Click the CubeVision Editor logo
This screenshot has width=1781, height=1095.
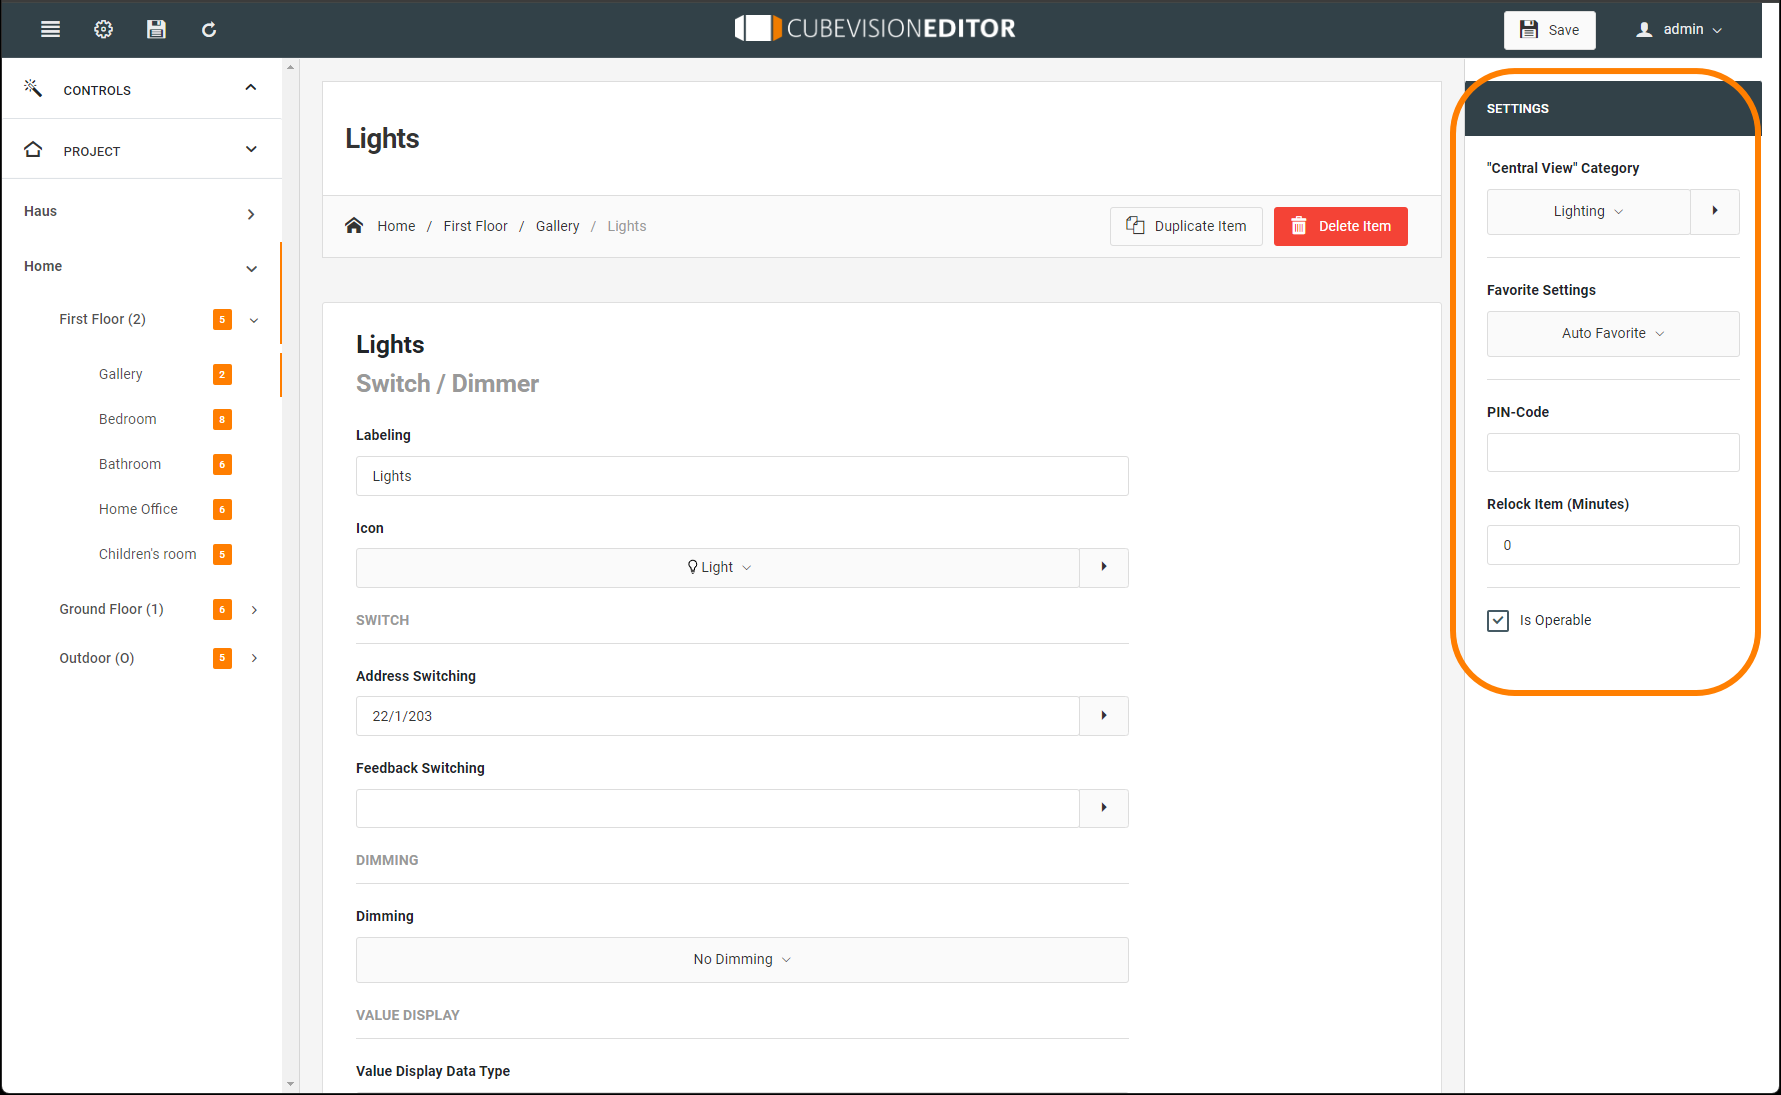875,28
